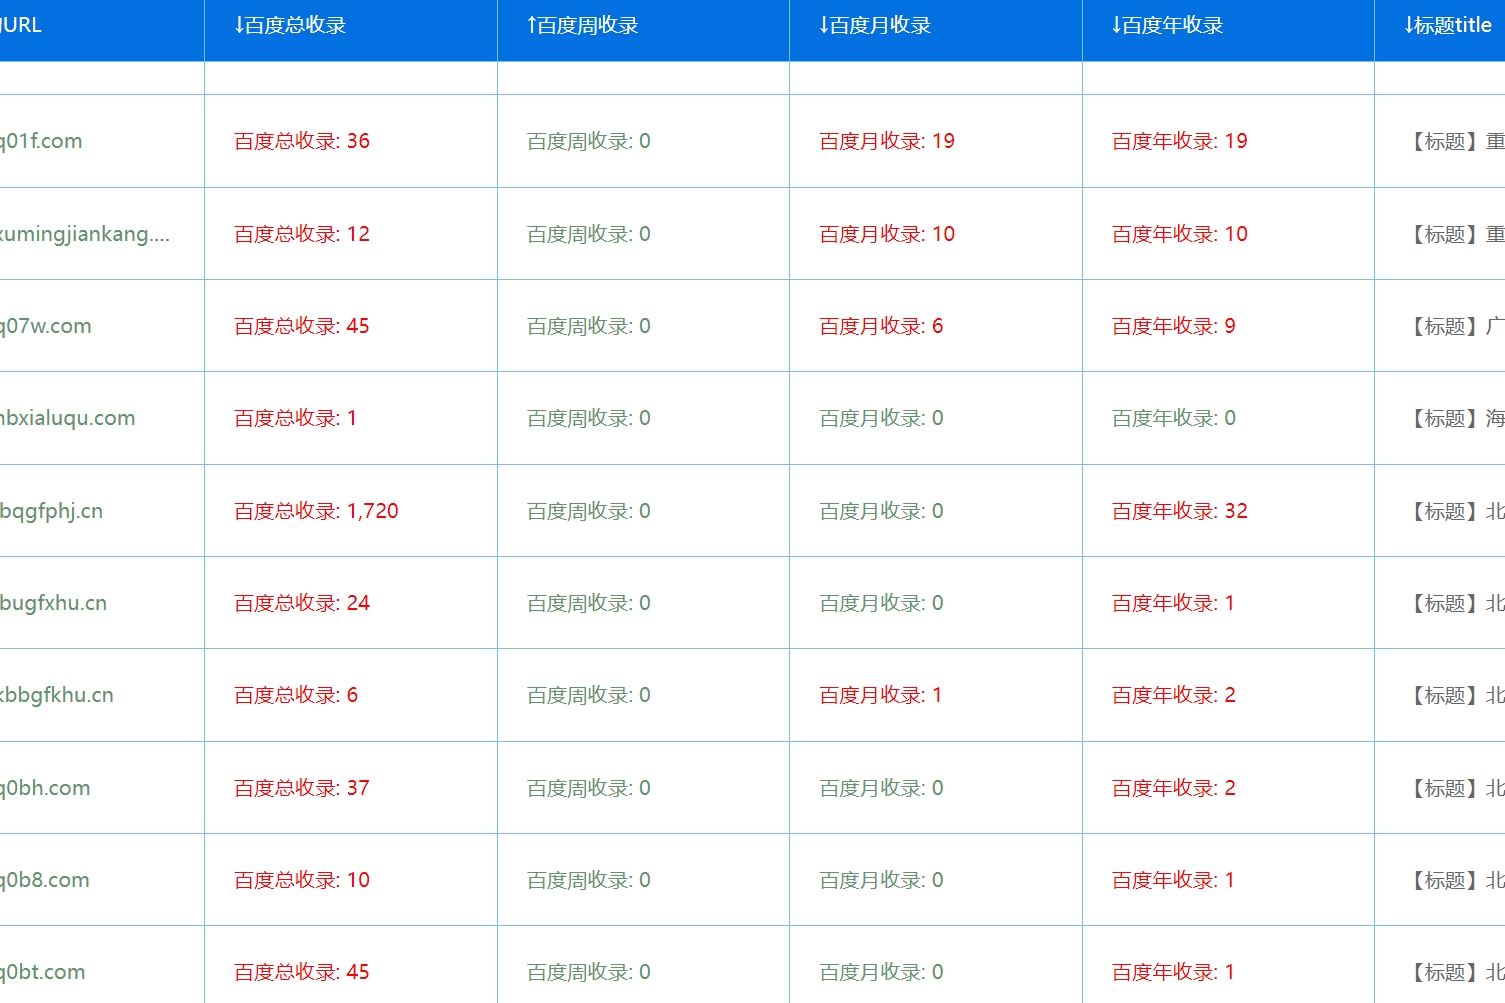Screen dimensions: 1505x1003
Task: Open the q0bh.com URL link
Action: pos(45,788)
